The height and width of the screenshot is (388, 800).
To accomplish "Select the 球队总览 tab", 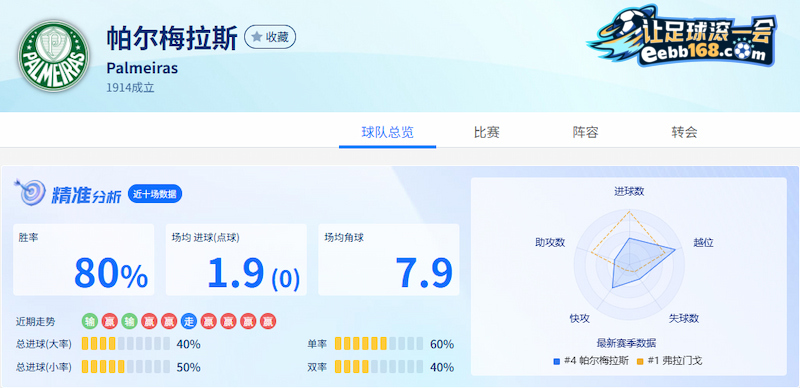I will pyautogui.click(x=387, y=133).
